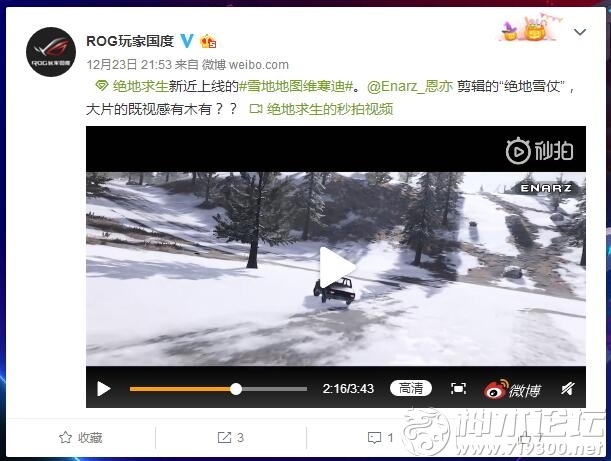Click the large play overlay on video
Screen dimensions: 611x461
point(336,268)
